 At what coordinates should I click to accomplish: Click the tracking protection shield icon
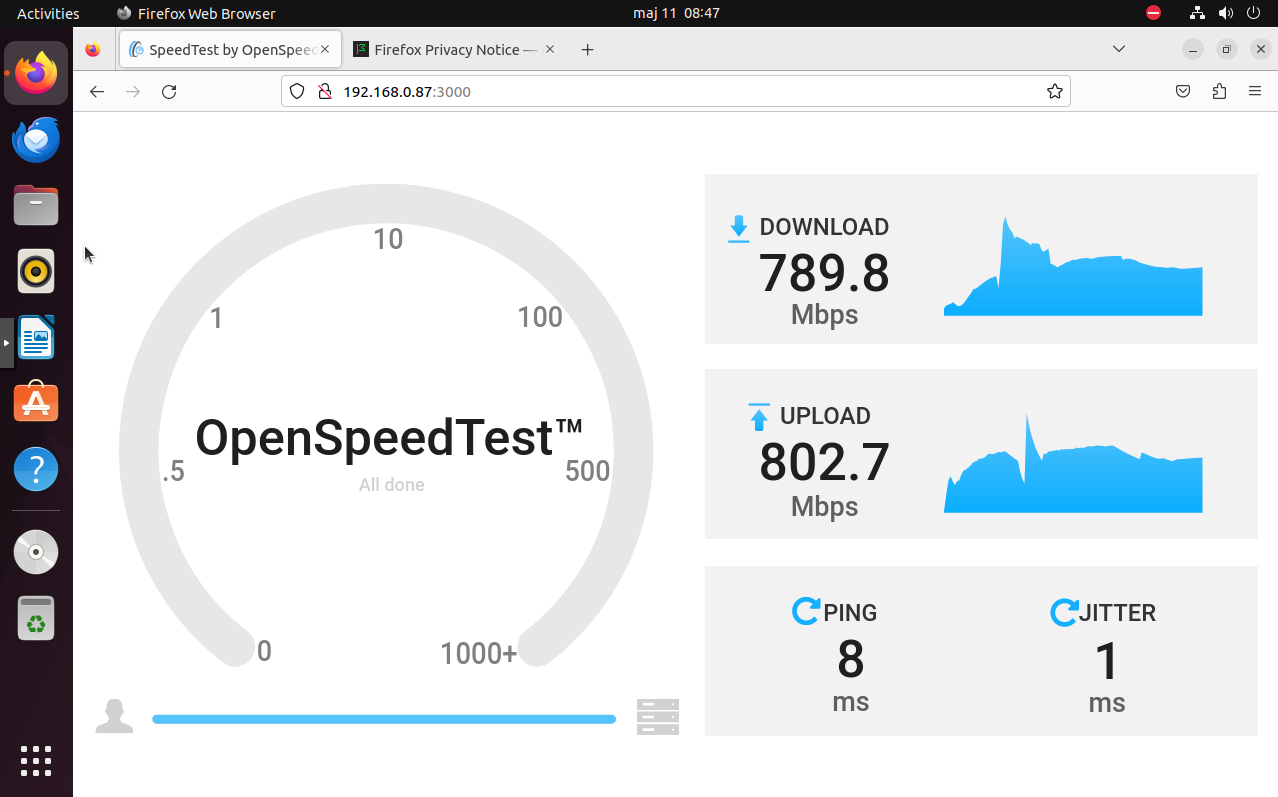tap(297, 91)
